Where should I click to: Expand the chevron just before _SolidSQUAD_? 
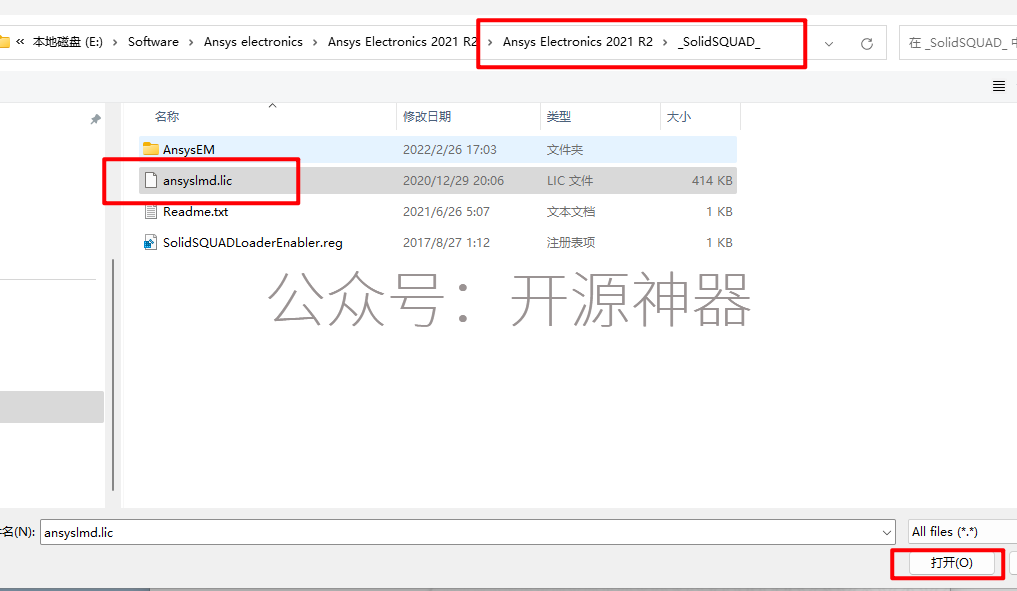coord(665,42)
